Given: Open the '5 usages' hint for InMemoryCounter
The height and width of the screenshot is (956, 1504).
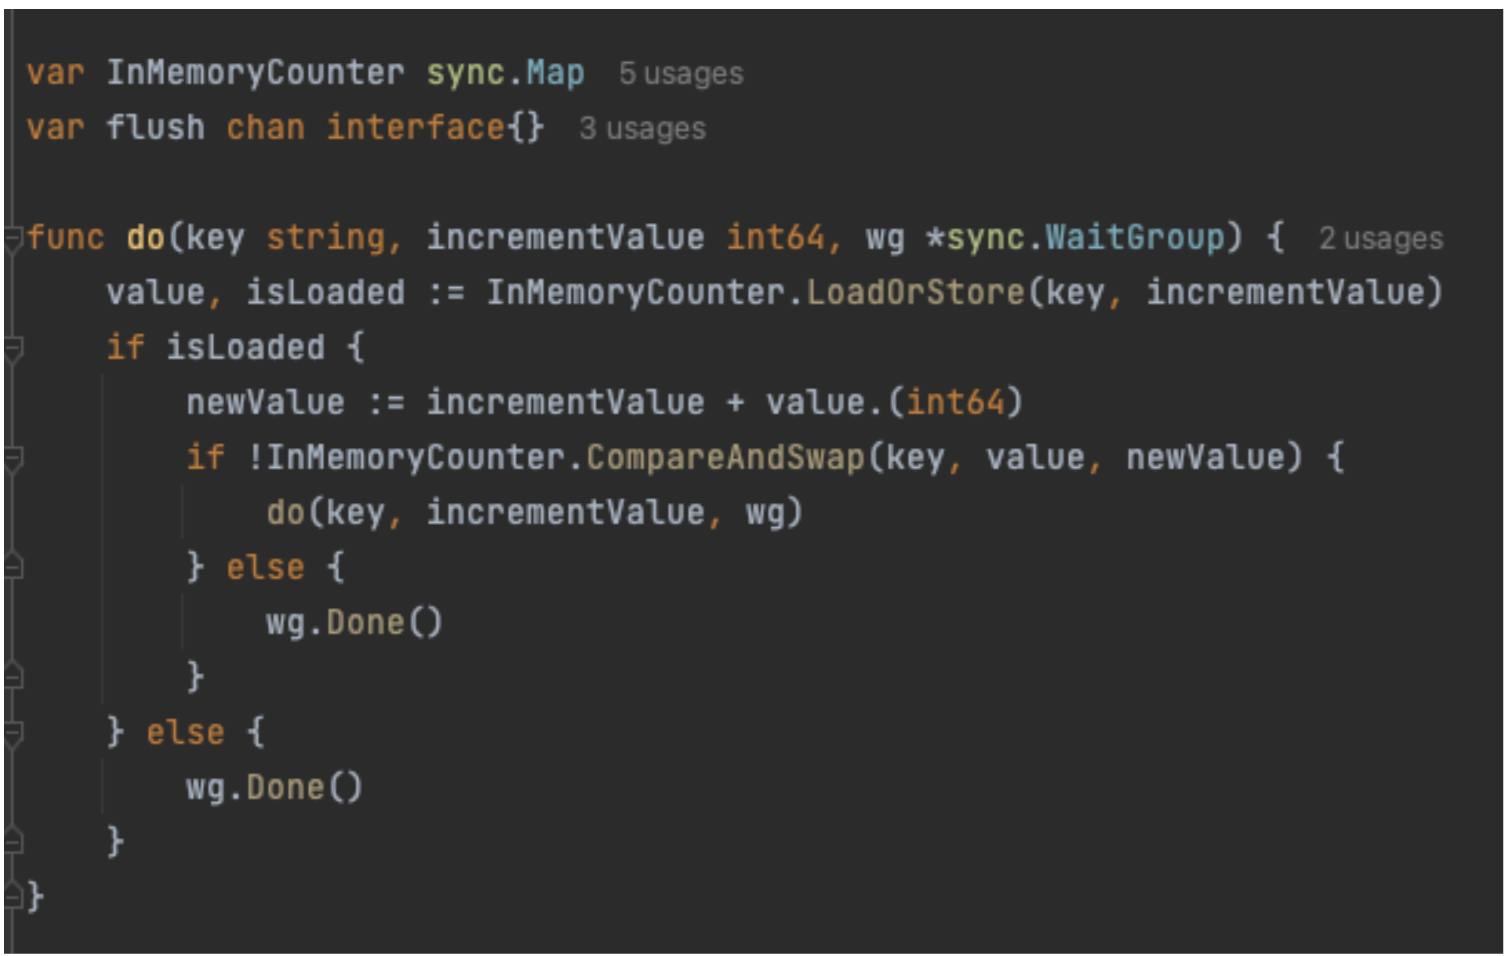Looking at the screenshot, I should tap(680, 74).
